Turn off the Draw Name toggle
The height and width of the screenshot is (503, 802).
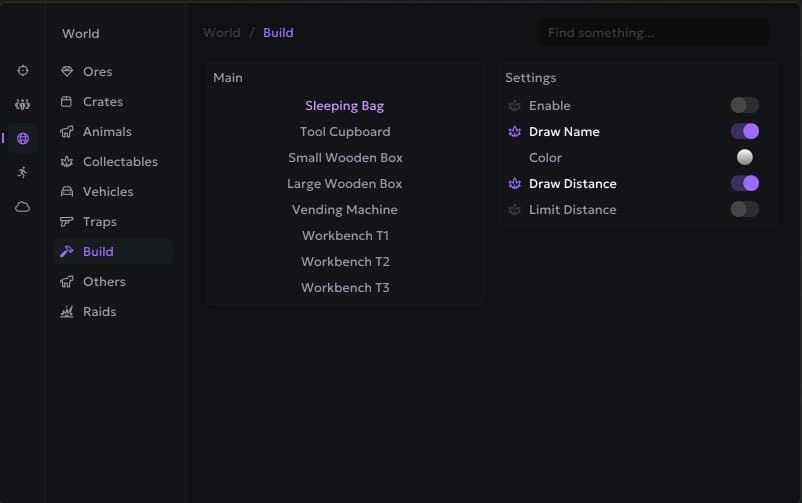(744, 131)
